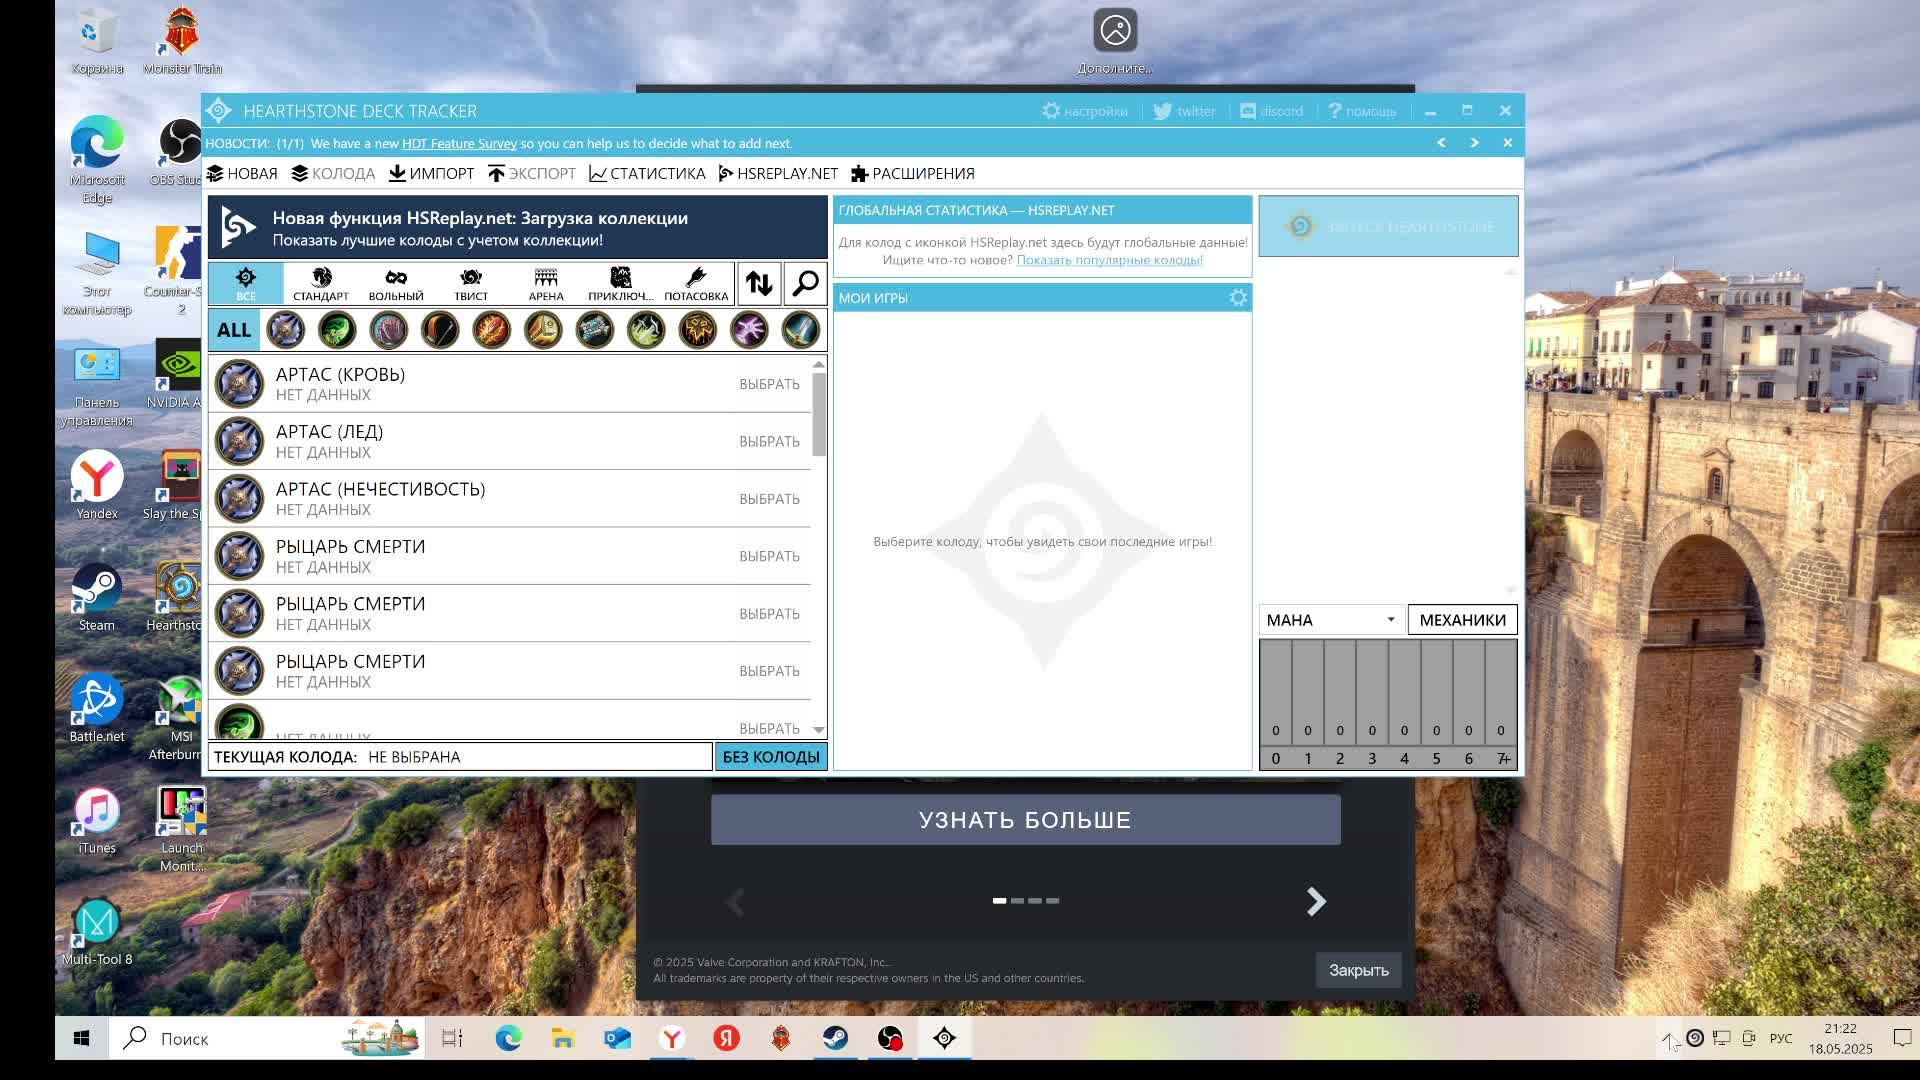1920x1080 pixels.
Task: Open the Windows Start menu
Action: 81,1039
